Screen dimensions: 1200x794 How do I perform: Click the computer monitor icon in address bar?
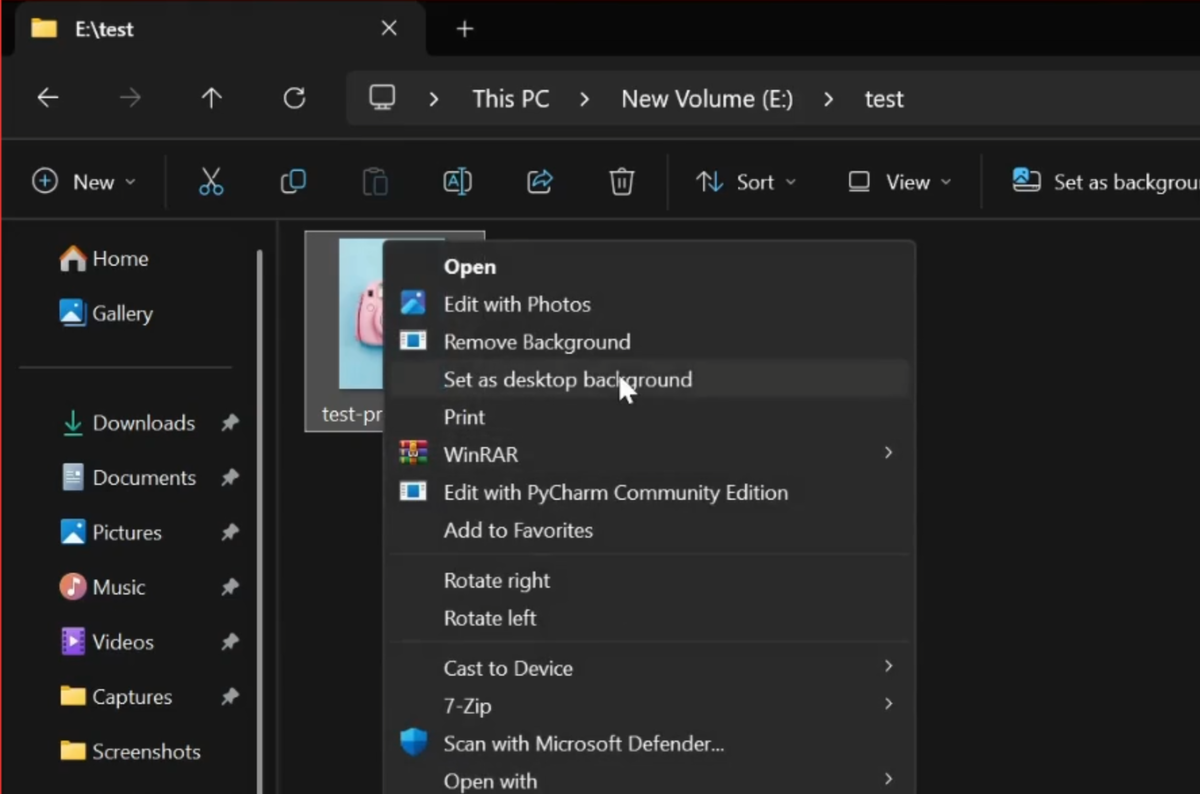[x=382, y=97]
